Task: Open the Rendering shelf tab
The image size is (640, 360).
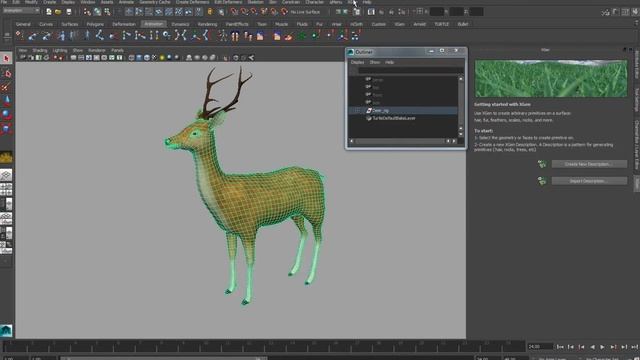Action: (207, 24)
